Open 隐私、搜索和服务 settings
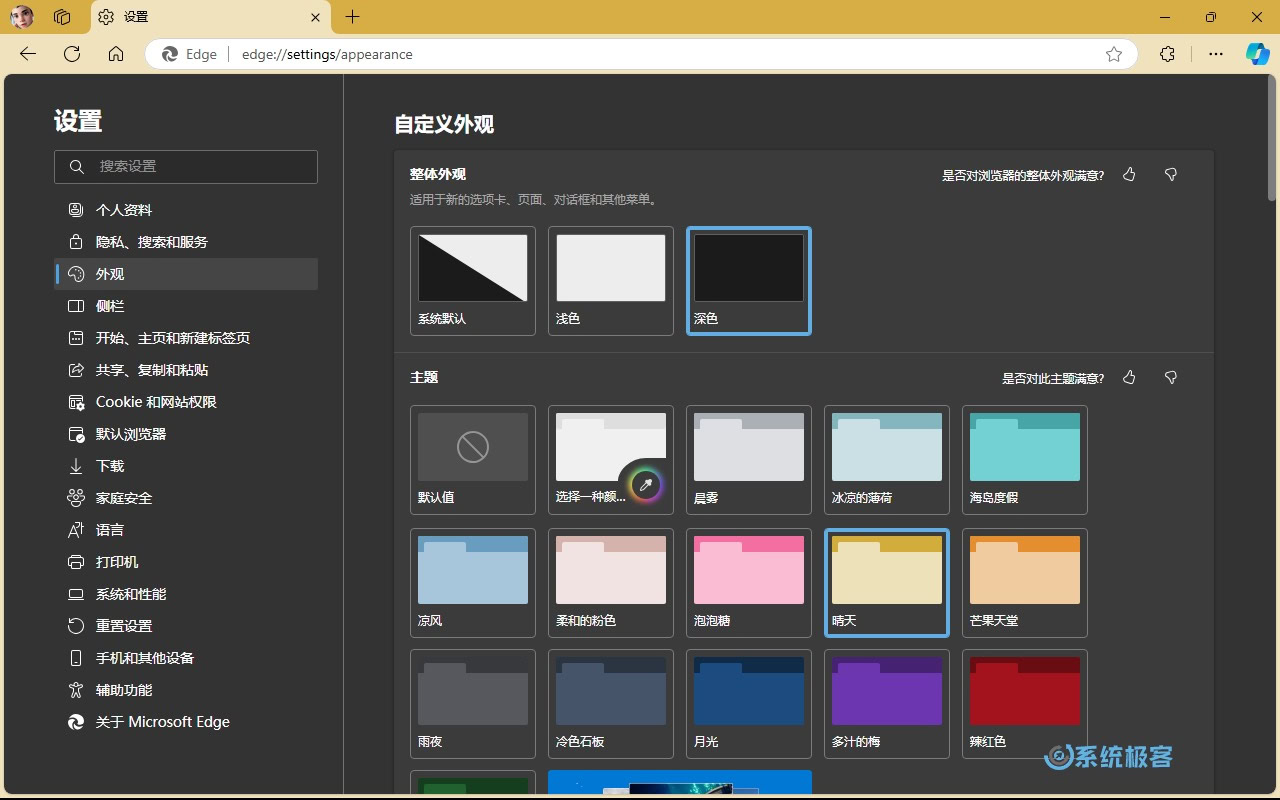The height and width of the screenshot is (800, 1280). [186, 242]
